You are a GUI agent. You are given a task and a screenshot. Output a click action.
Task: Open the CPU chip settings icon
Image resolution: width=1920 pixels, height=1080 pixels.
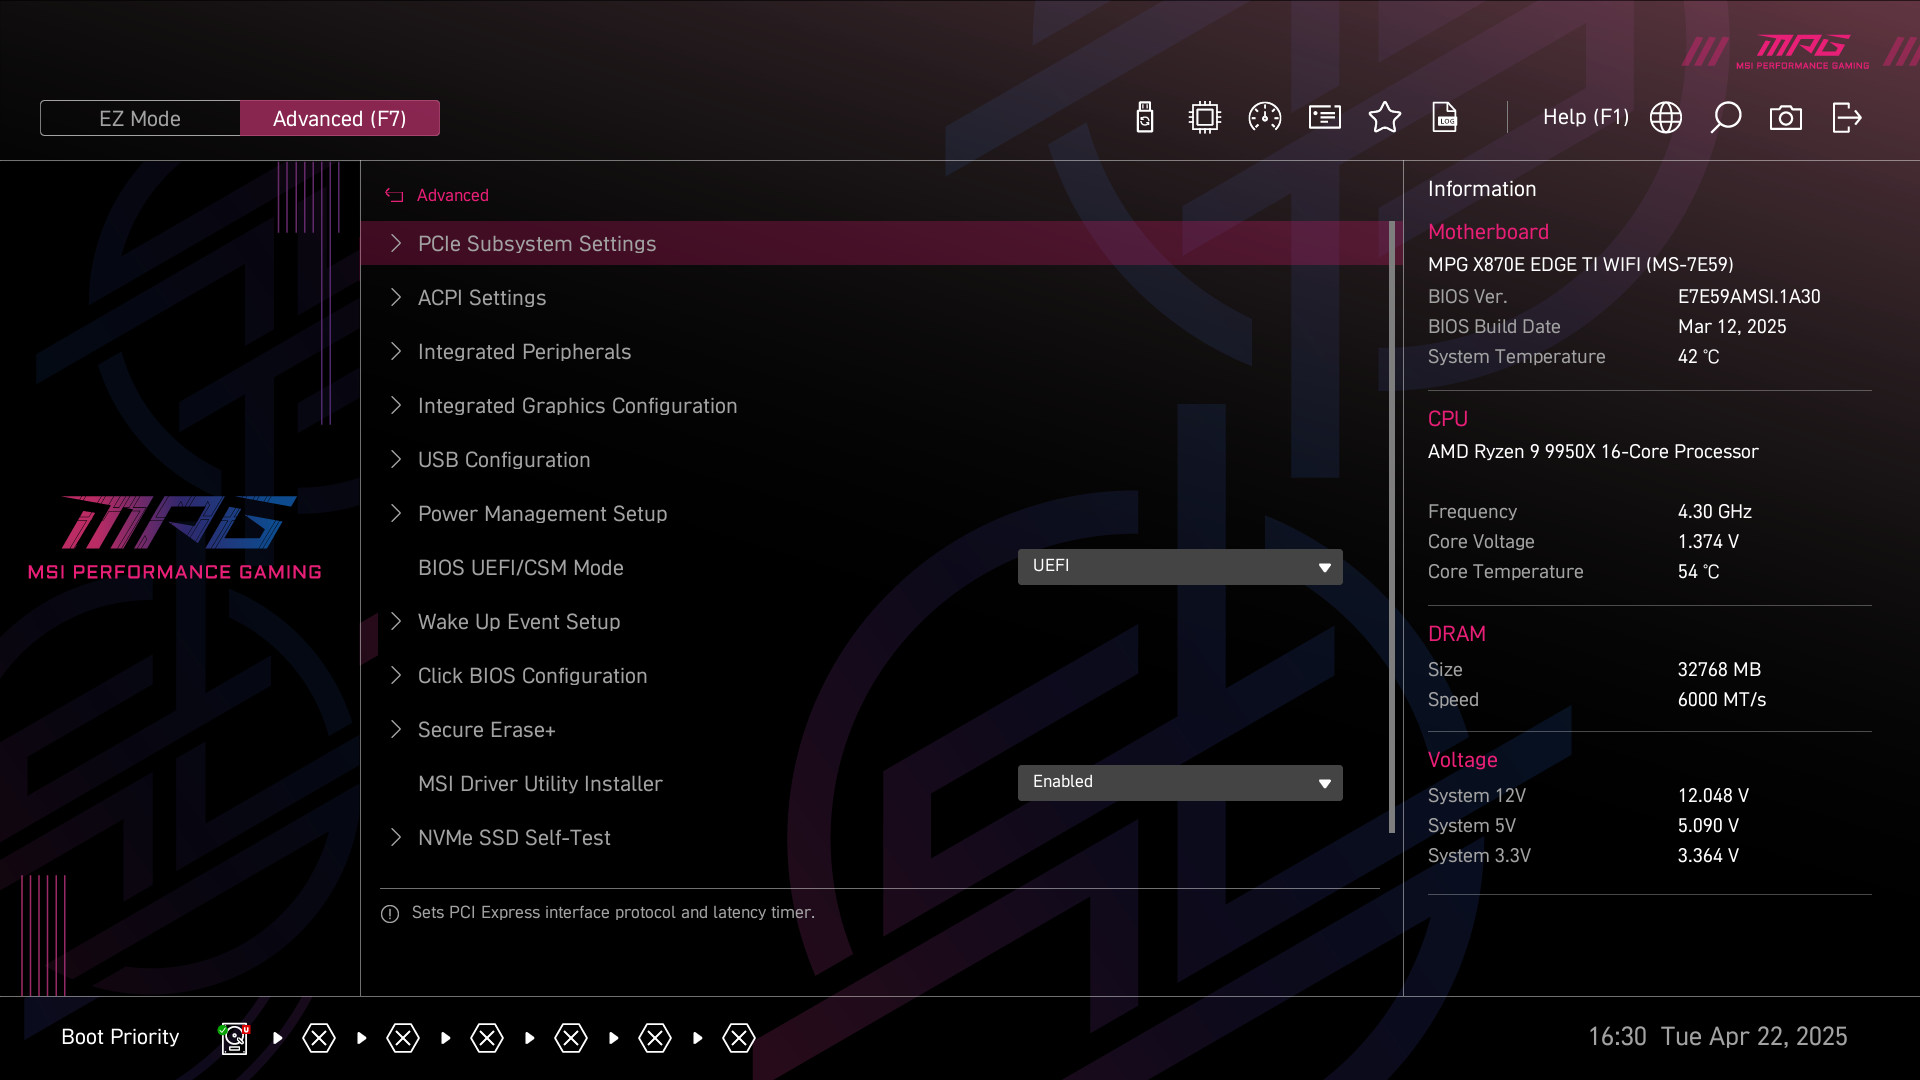[x=1205, y=118]
